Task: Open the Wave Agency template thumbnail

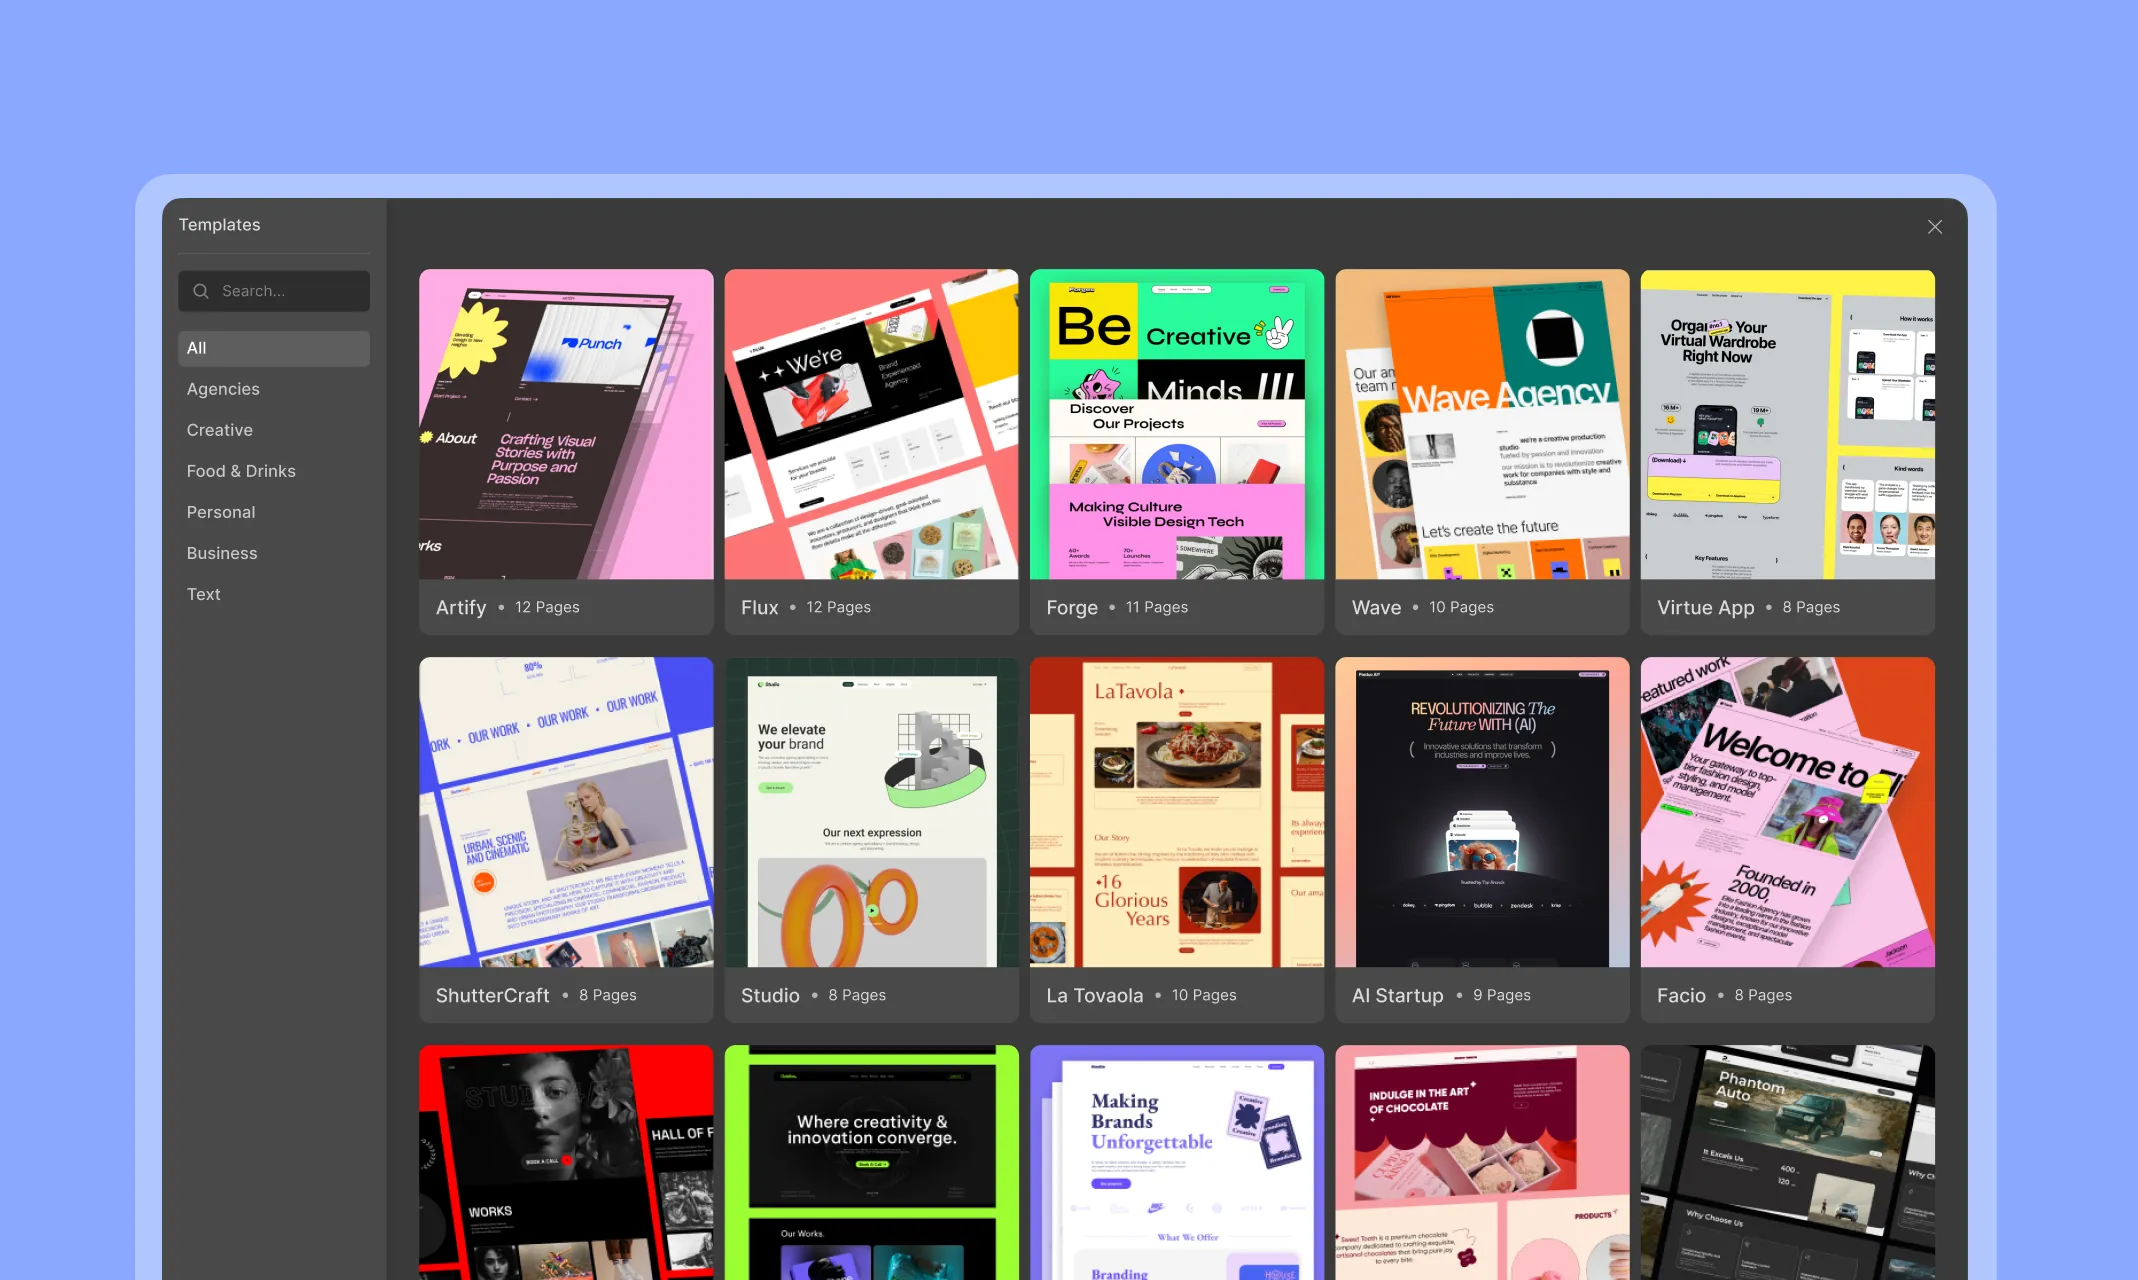Action: coord(1482,424)
